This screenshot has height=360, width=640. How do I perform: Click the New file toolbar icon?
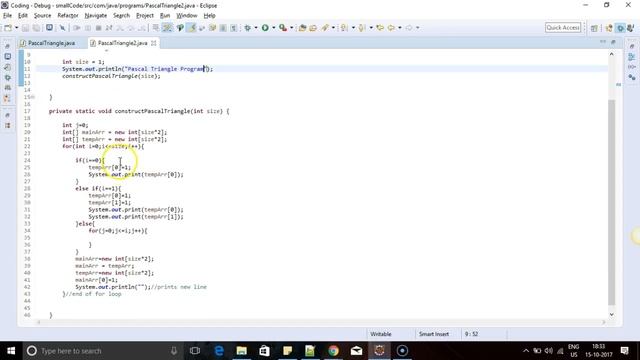(x=8, y=28)
